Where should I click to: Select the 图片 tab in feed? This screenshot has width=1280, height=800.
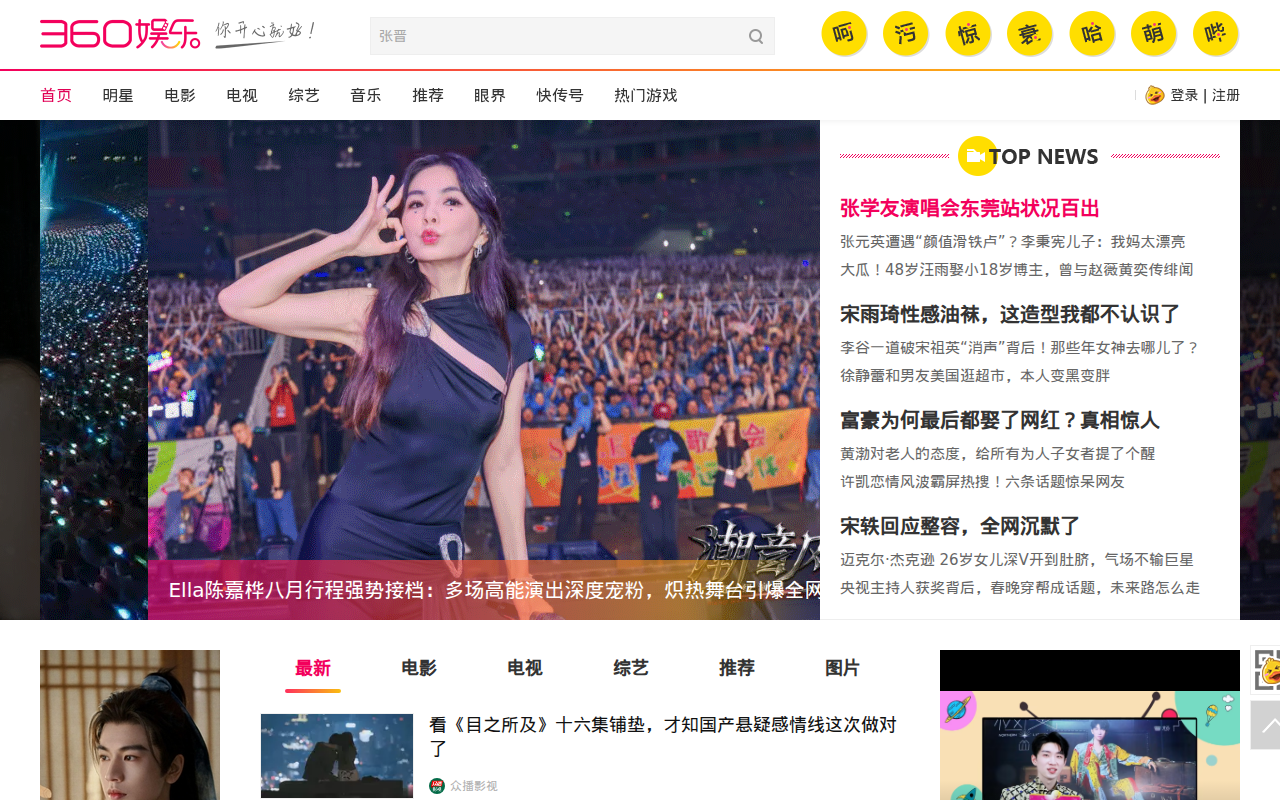(843, 668)
